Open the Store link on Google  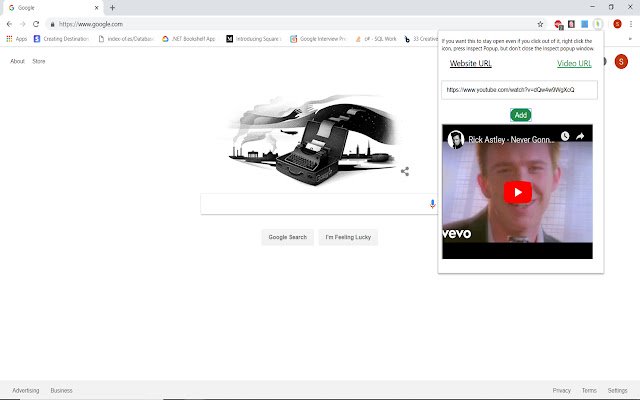(39, 61)
